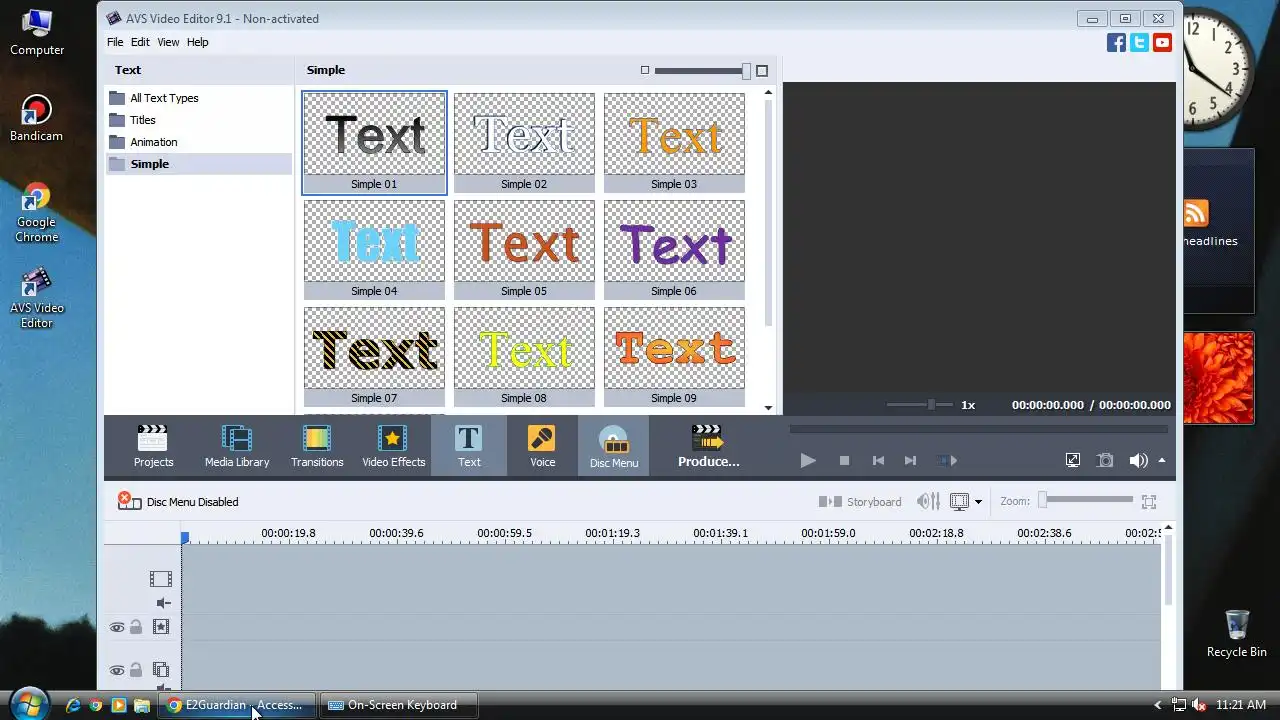Expand the volume arrow next to speaker
The width and height of the screenshot is (1280, 720).
pyautogui.click(x=1162, y=460)
